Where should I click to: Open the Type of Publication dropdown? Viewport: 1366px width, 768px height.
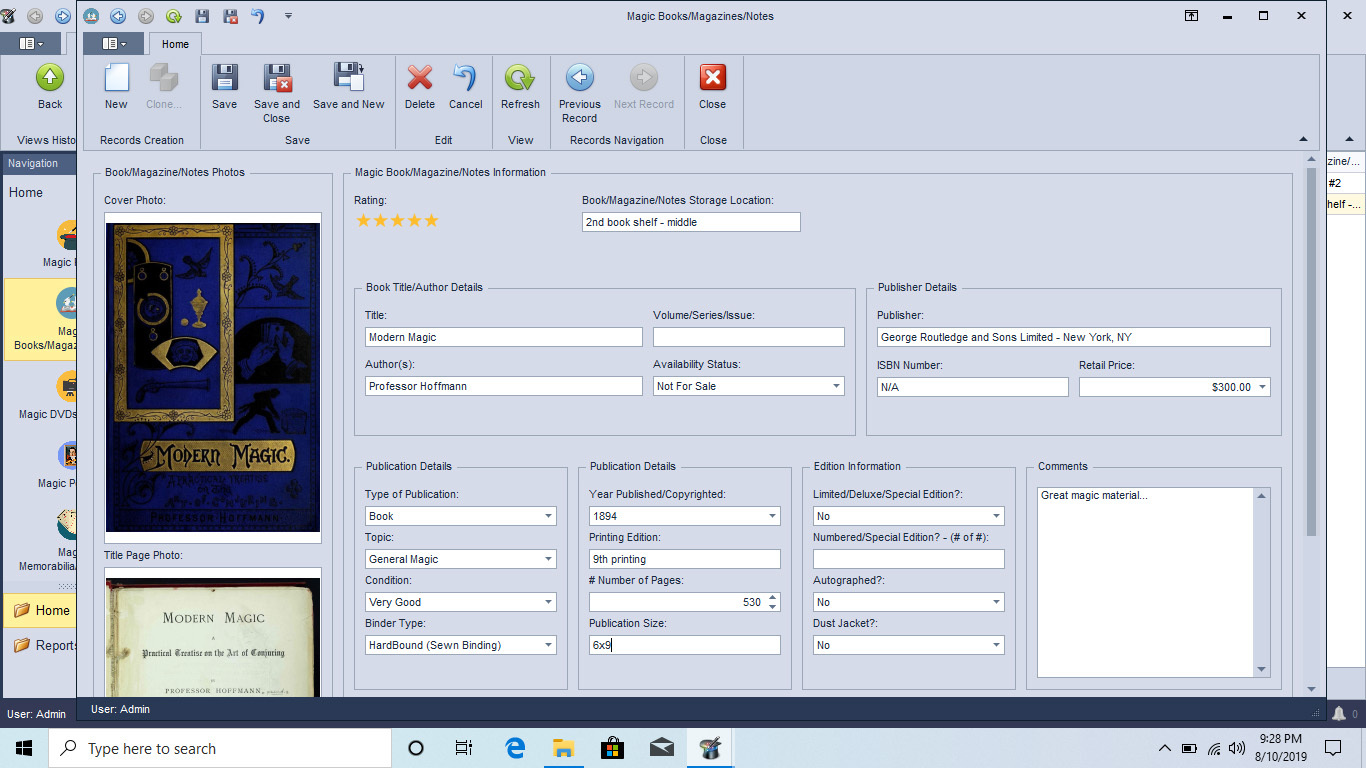(x=548, y=516)
